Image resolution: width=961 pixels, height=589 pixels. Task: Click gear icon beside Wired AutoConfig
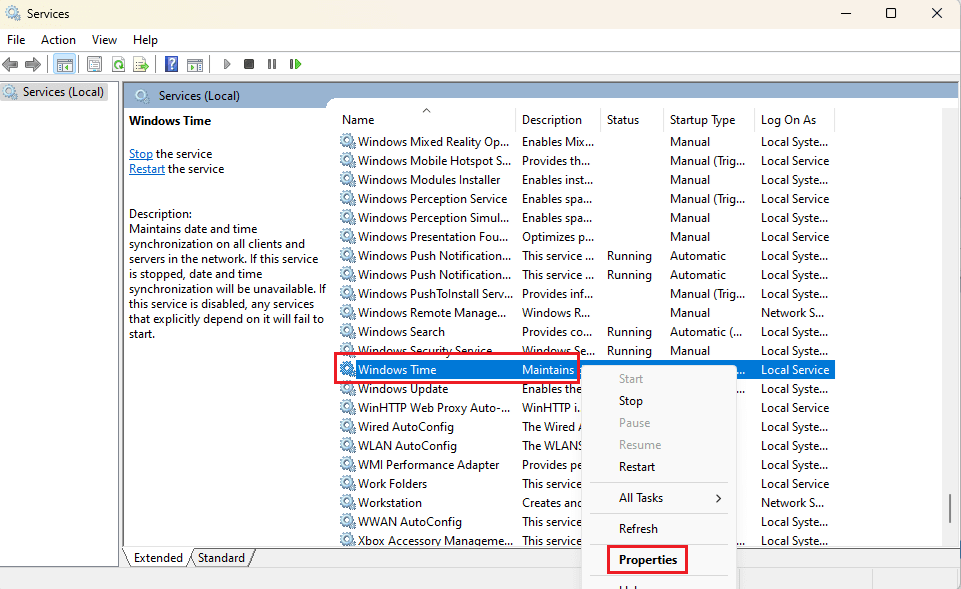point(348,427)
